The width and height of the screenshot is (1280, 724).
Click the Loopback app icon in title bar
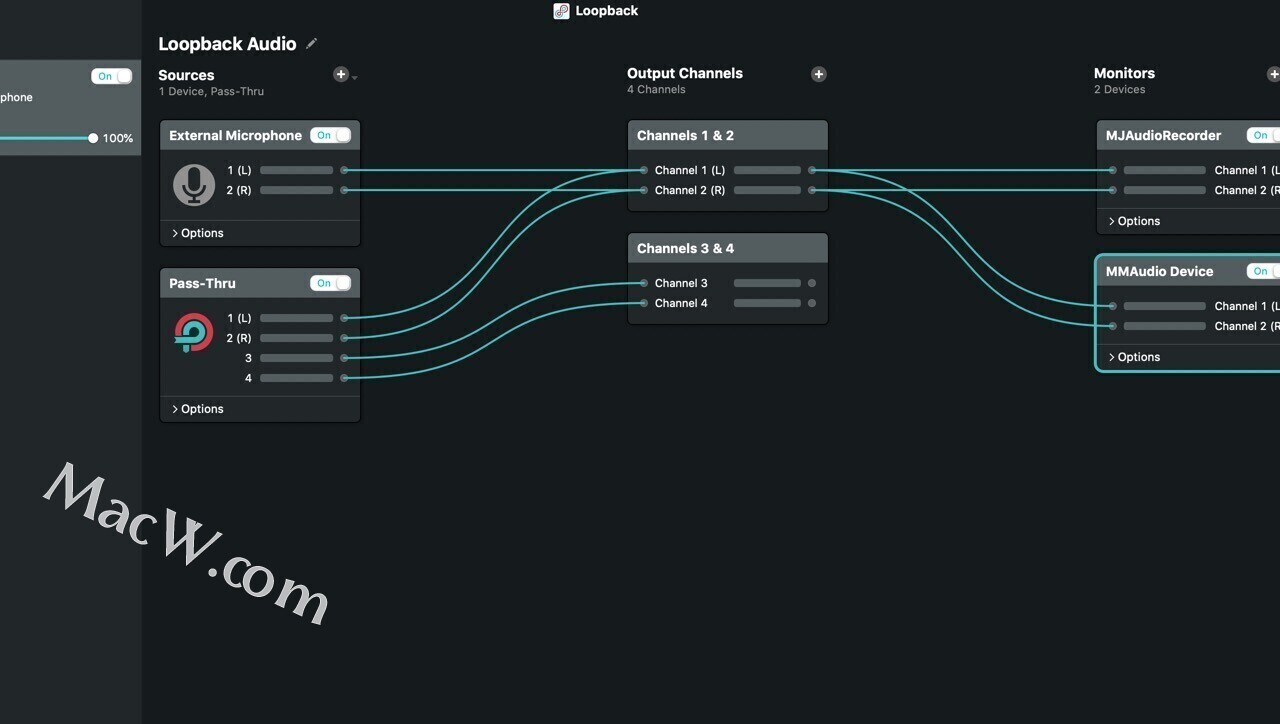[x=561, y=11]
